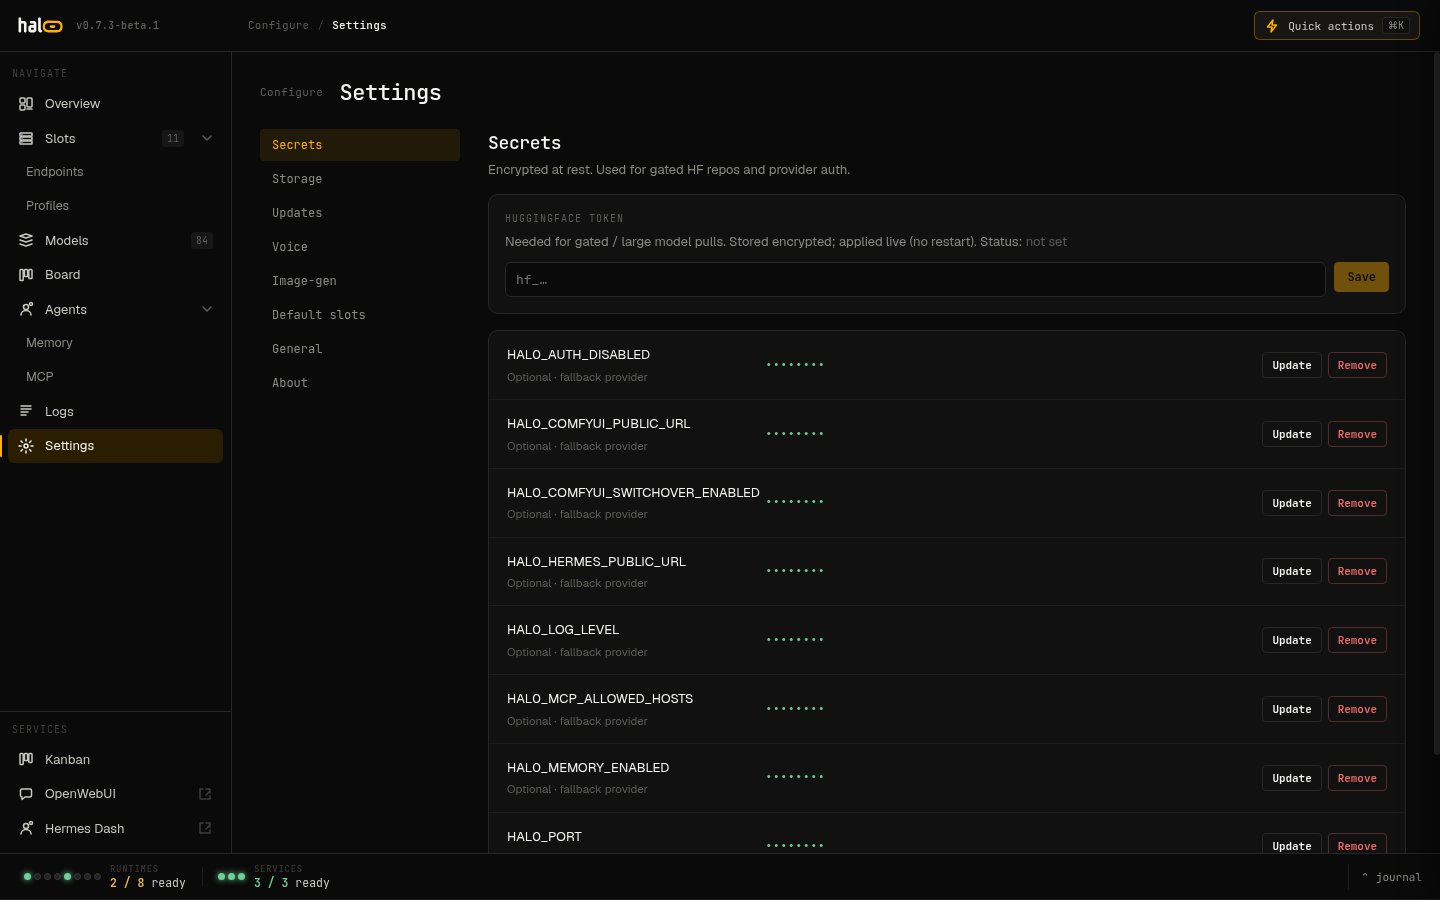1440x900 pixels.
Task: Remove HALO_PORT secret
Action: 1357,844
